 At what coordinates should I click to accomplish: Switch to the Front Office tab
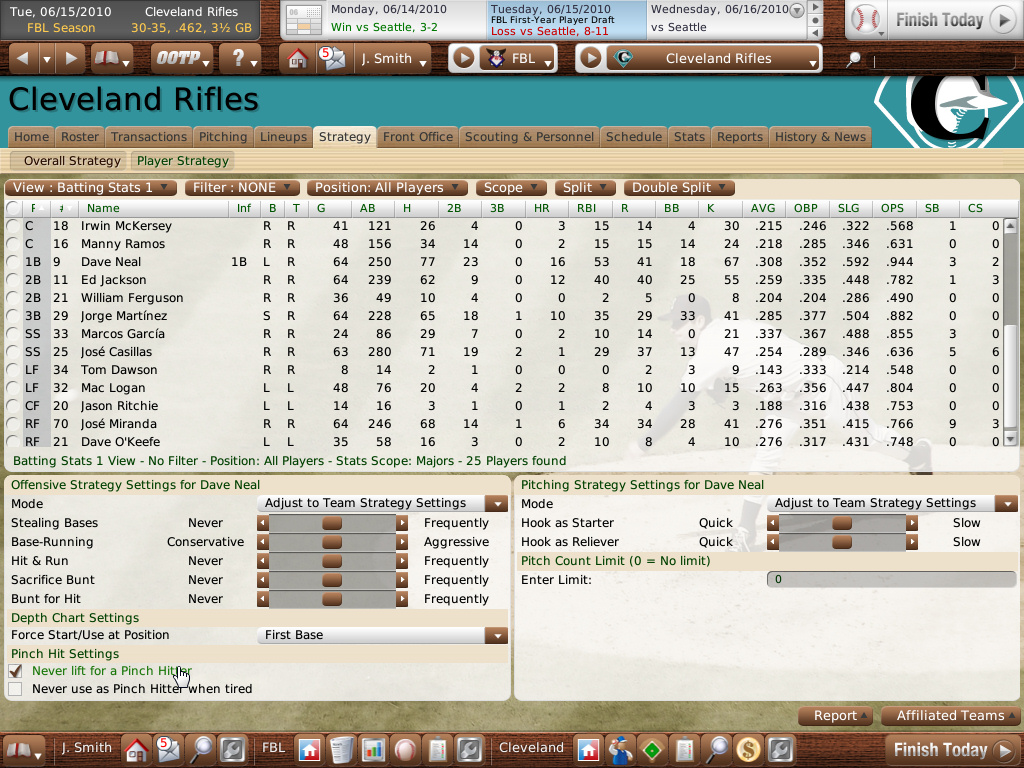point(417,137)
